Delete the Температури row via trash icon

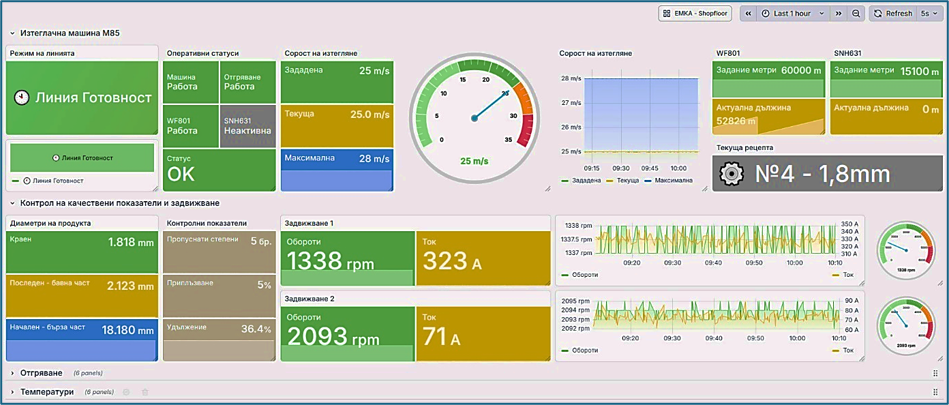[145, 392]
